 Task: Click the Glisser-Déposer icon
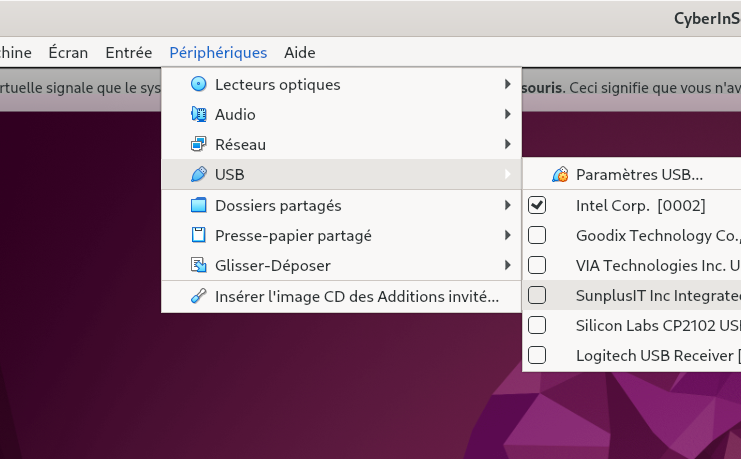(198, 266)
